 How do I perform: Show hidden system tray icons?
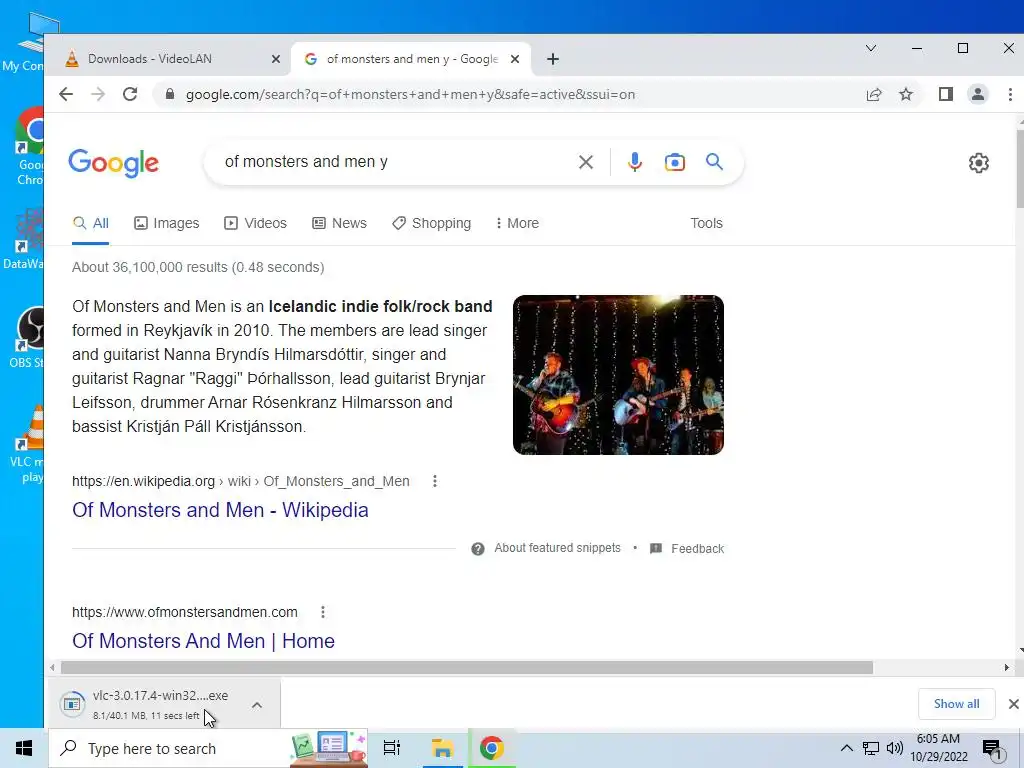846,748
